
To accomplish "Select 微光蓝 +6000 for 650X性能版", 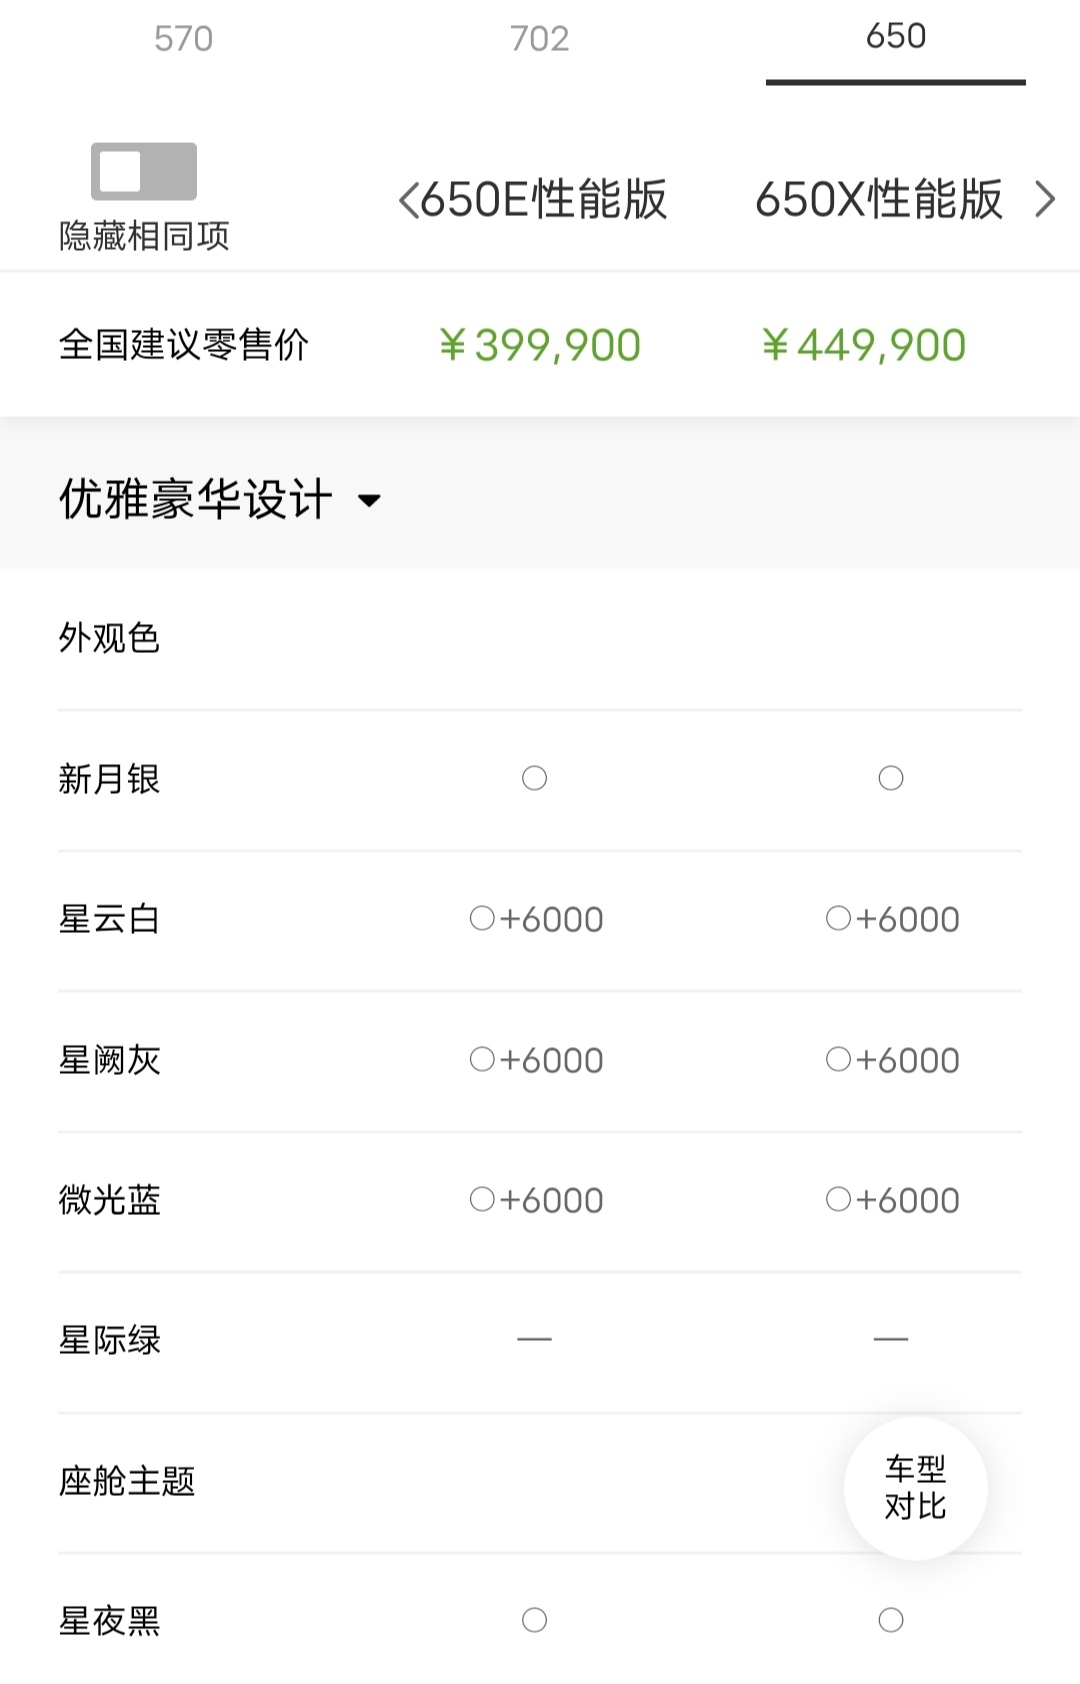I will (839, 1199).
